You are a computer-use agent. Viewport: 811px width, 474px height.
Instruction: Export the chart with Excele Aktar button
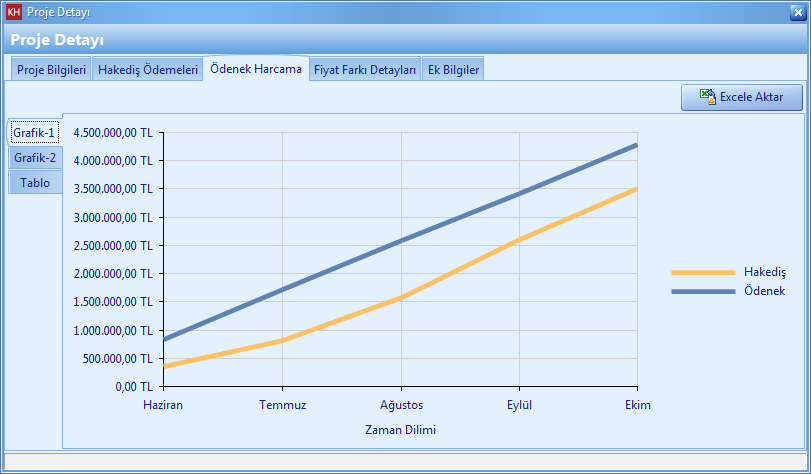click(x=741, y=97)
